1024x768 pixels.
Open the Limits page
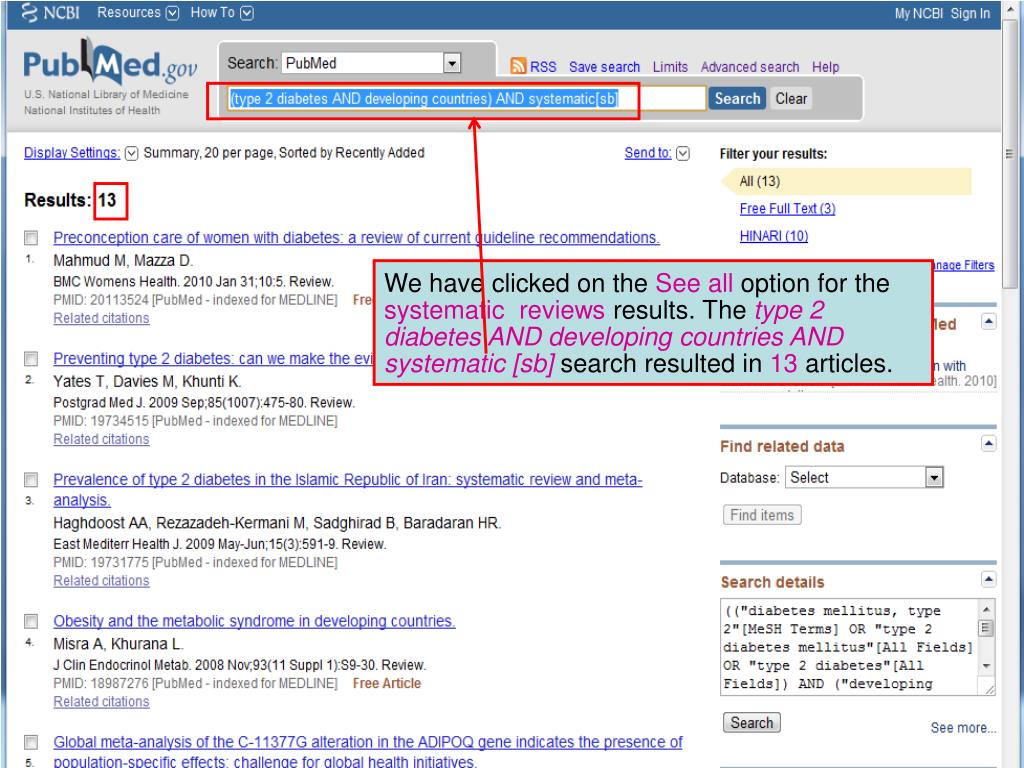(670, 67)
